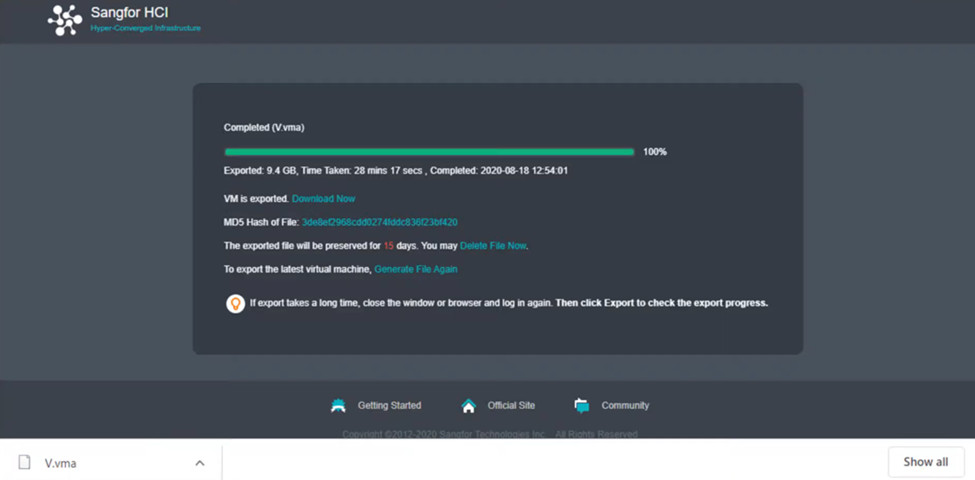Click the Completed (V.vma) status text
Screen dimensions: 975x480
264,127
